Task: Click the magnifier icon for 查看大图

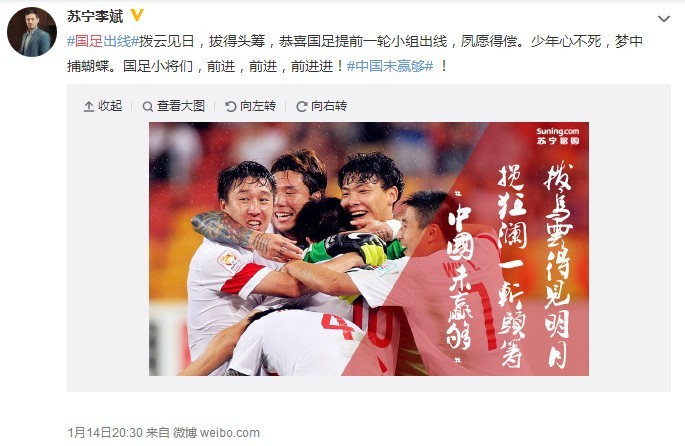Action: click(148, 106)
